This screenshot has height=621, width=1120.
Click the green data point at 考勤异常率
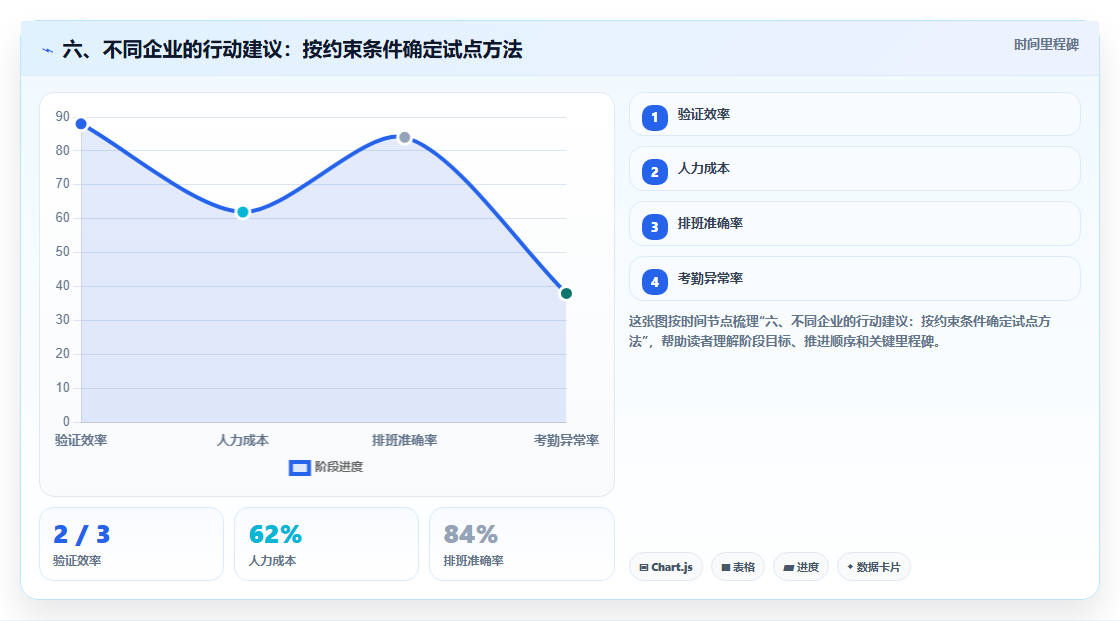point(566,294)
